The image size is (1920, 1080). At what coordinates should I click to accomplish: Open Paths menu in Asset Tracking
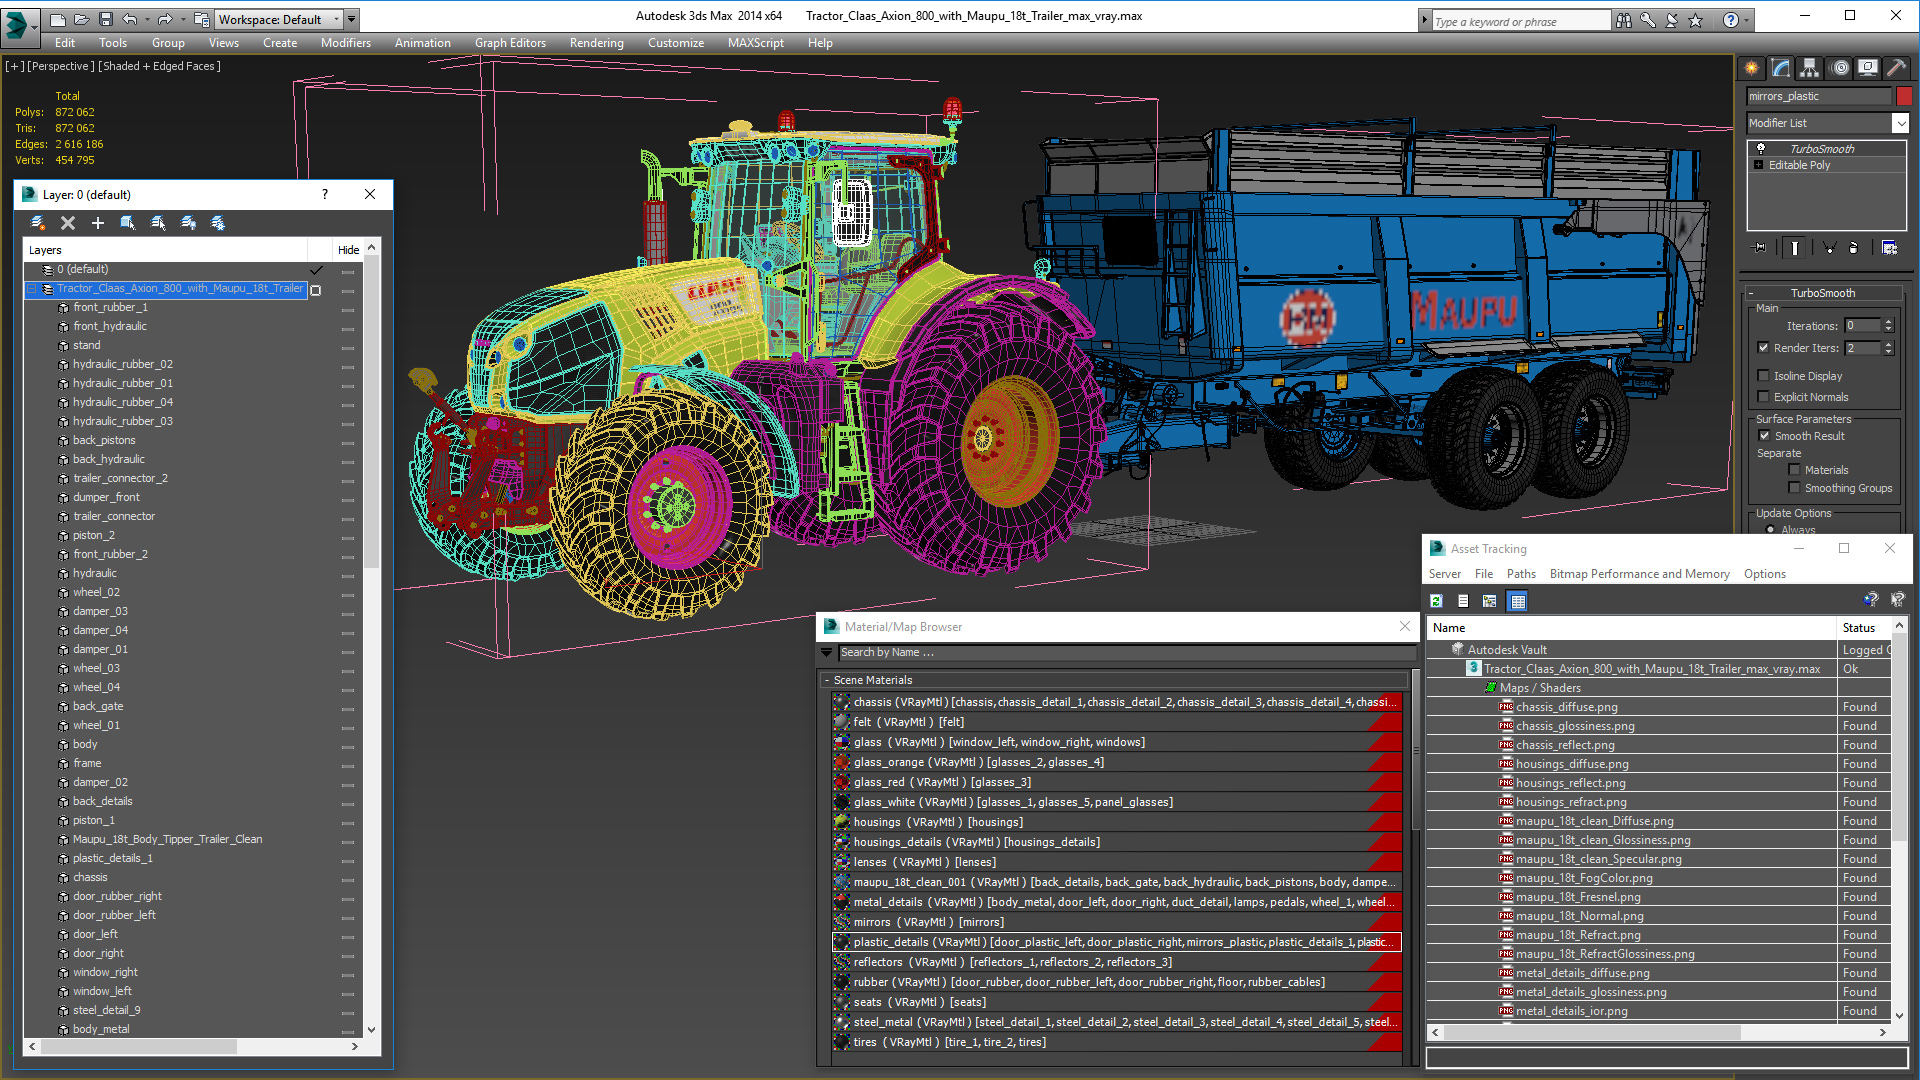click(1521, 574)
